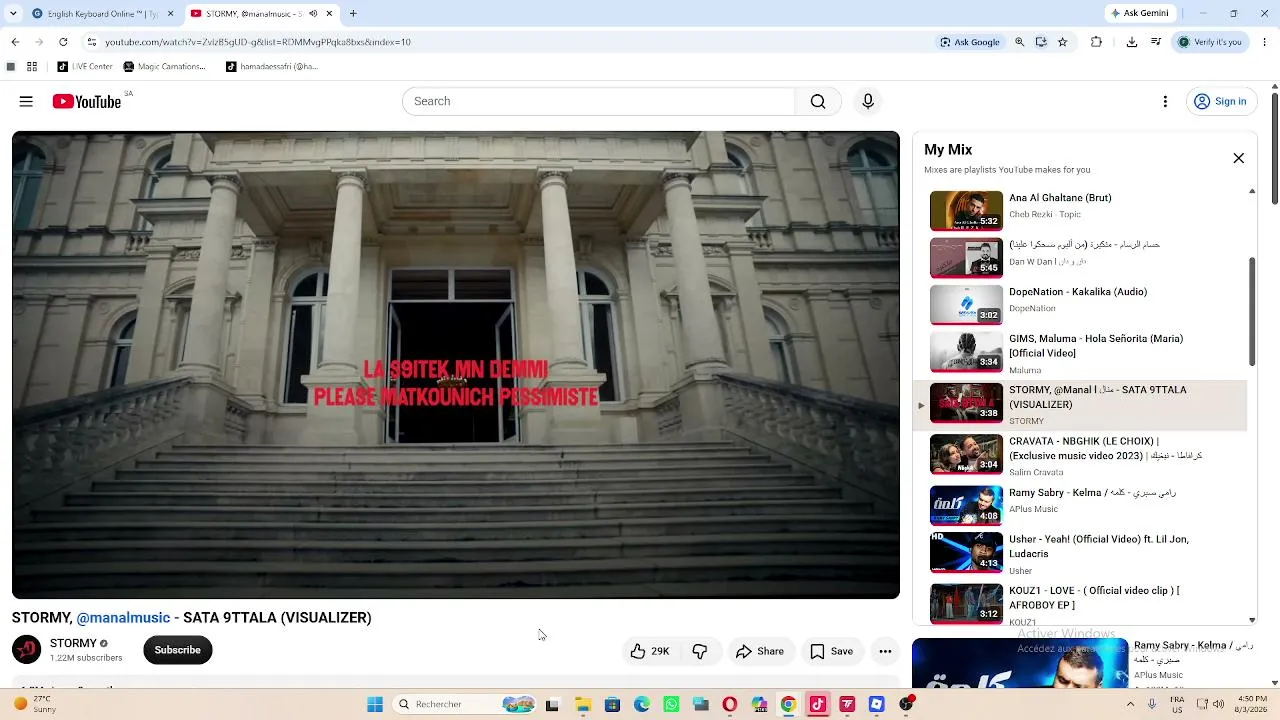Image resolution: width=1280 pixels, height=720 pixels.
Task: Click the My Mix playlist scrollbar thumb
Action: (x=1252, y=311)
